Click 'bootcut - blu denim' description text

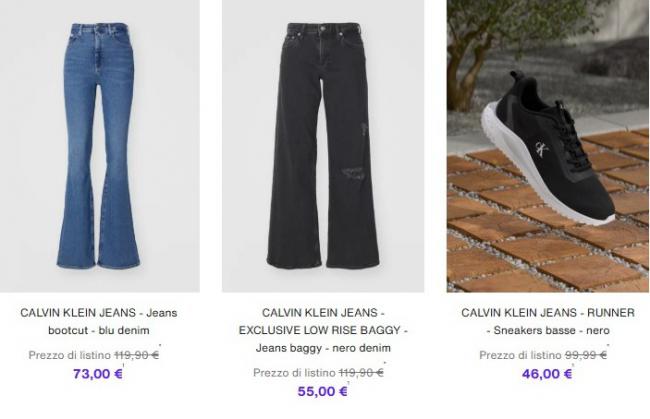point(99,330)
